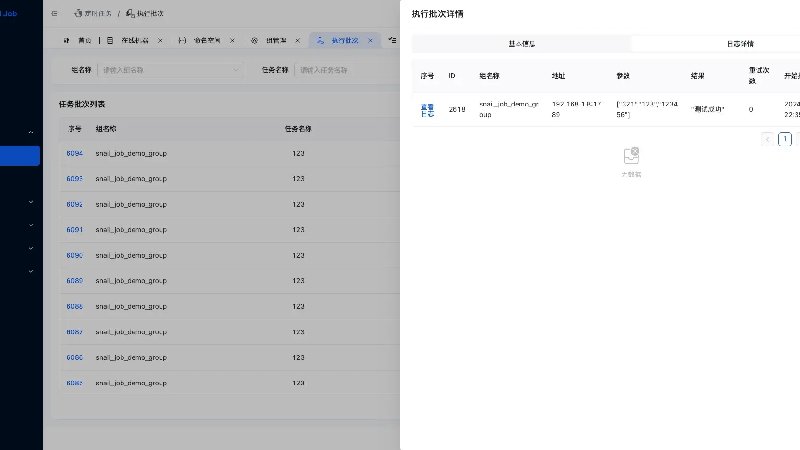
Task: Click the 序号 column header in batch list
Action: [x=75, y=129]
